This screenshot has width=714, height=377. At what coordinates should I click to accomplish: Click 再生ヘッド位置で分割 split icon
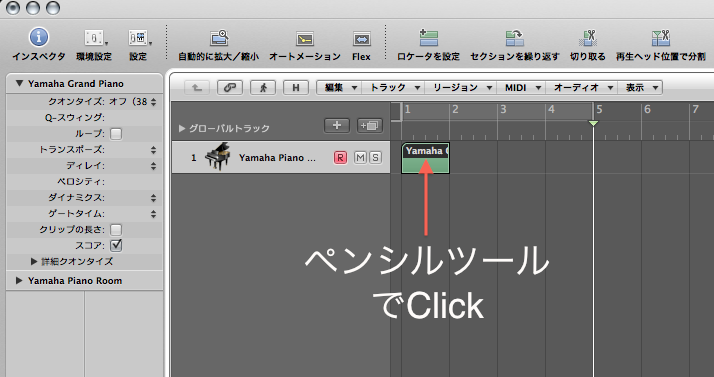[x=660, y=38]
